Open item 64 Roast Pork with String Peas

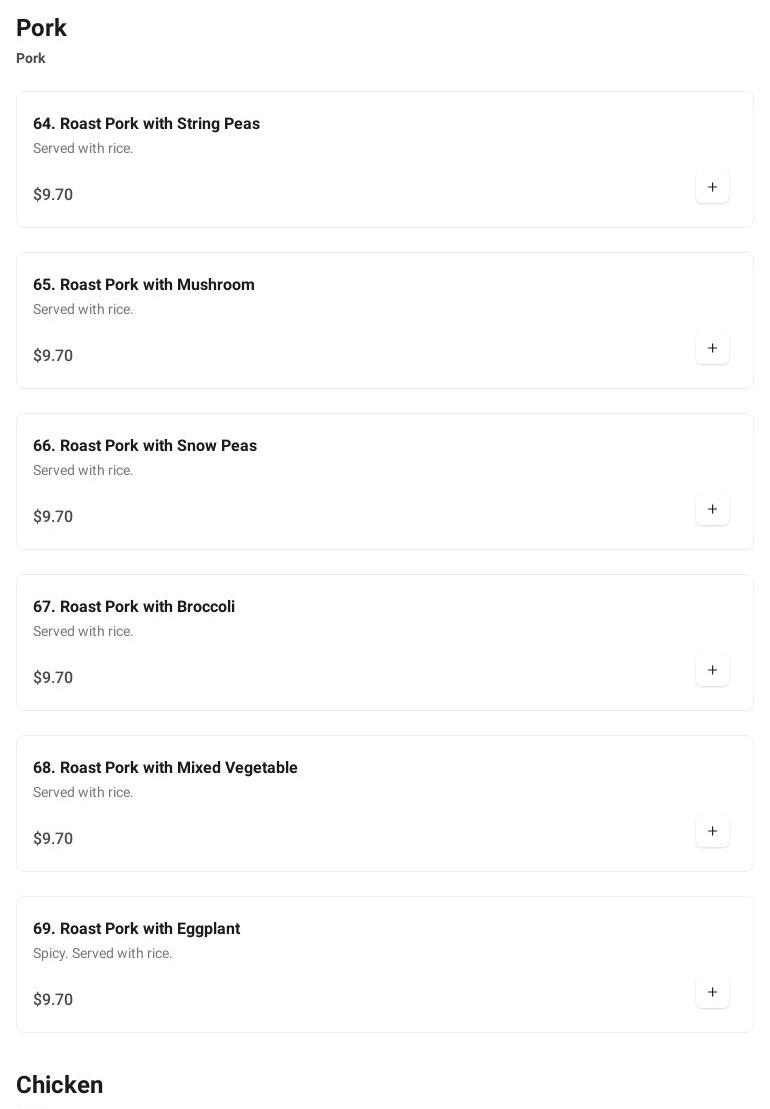click(x=146, y=124)
